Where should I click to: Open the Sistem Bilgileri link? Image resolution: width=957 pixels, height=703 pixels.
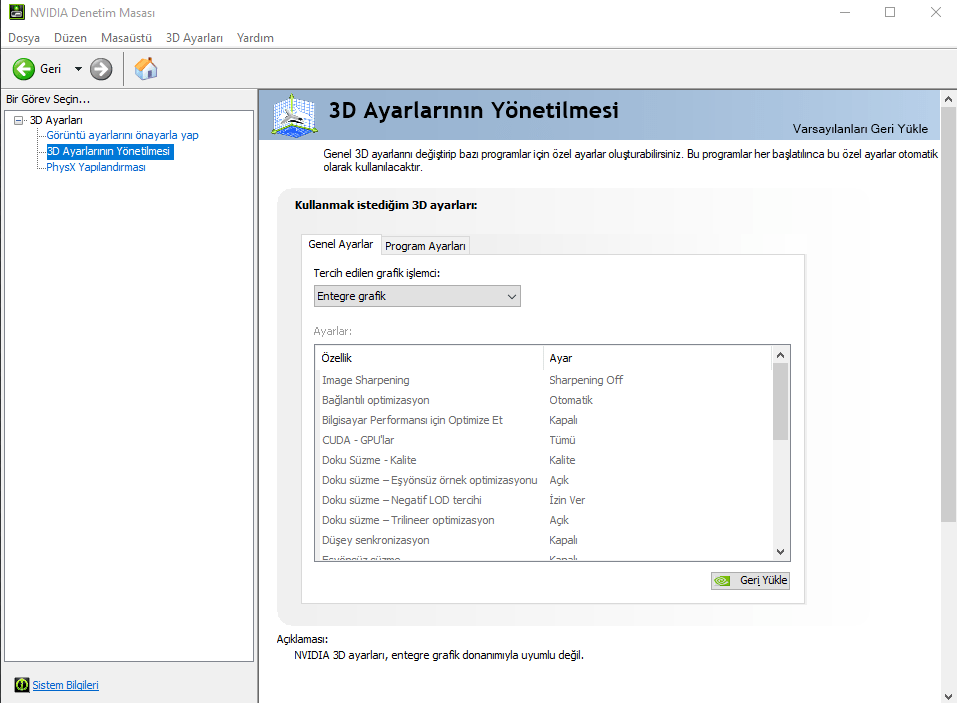[x=65, y=685]
